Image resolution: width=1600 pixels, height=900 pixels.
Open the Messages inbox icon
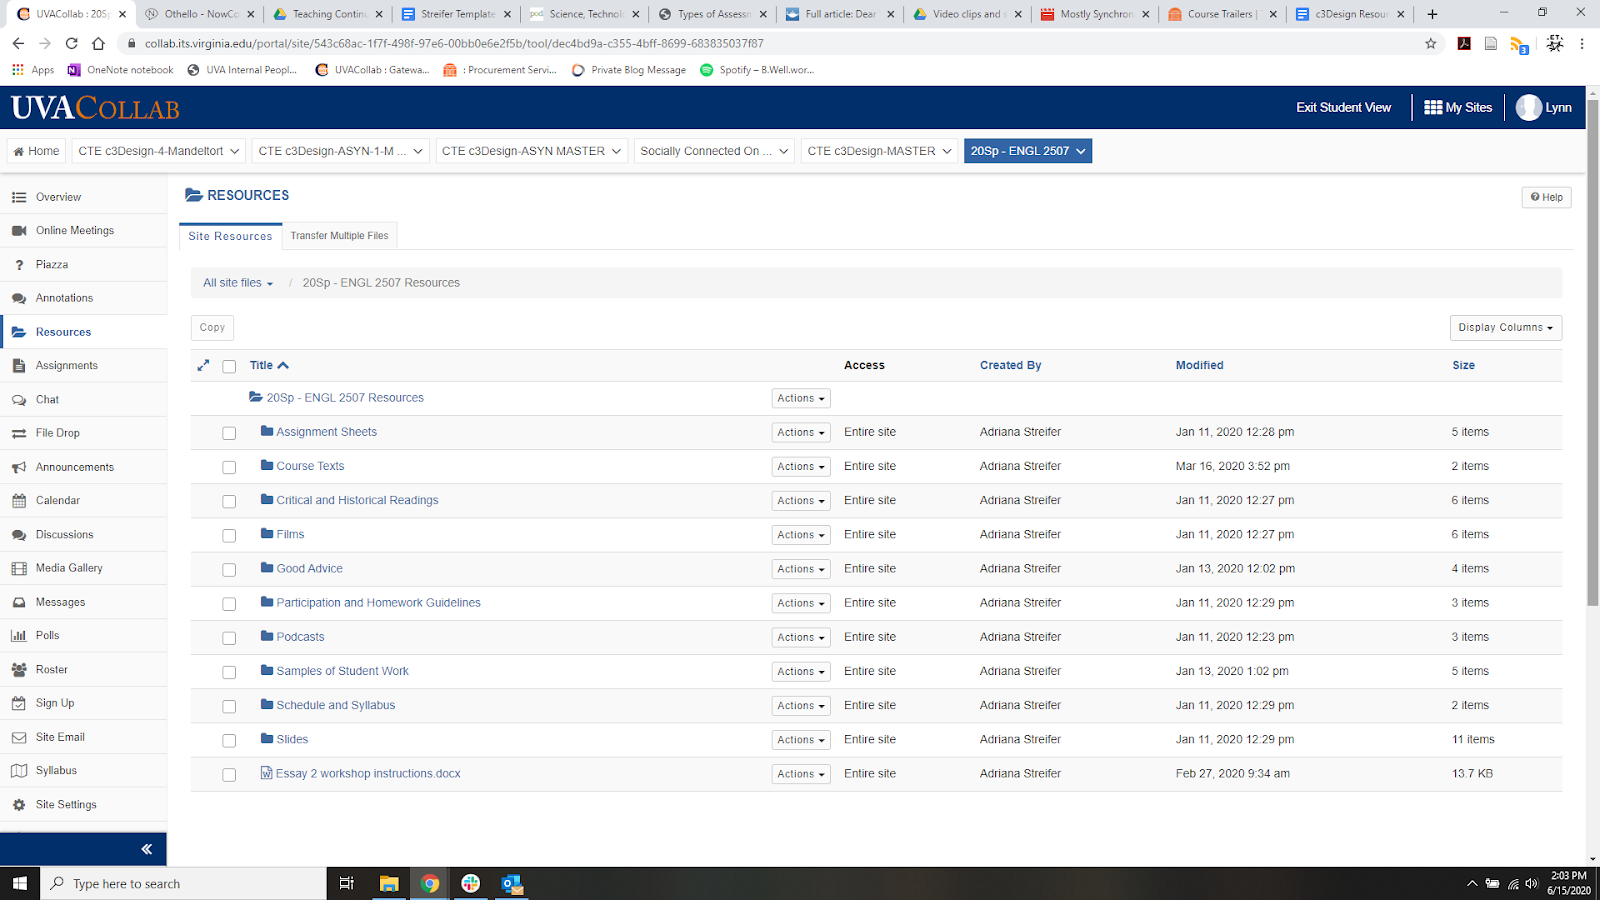click(x=19, y=602)
